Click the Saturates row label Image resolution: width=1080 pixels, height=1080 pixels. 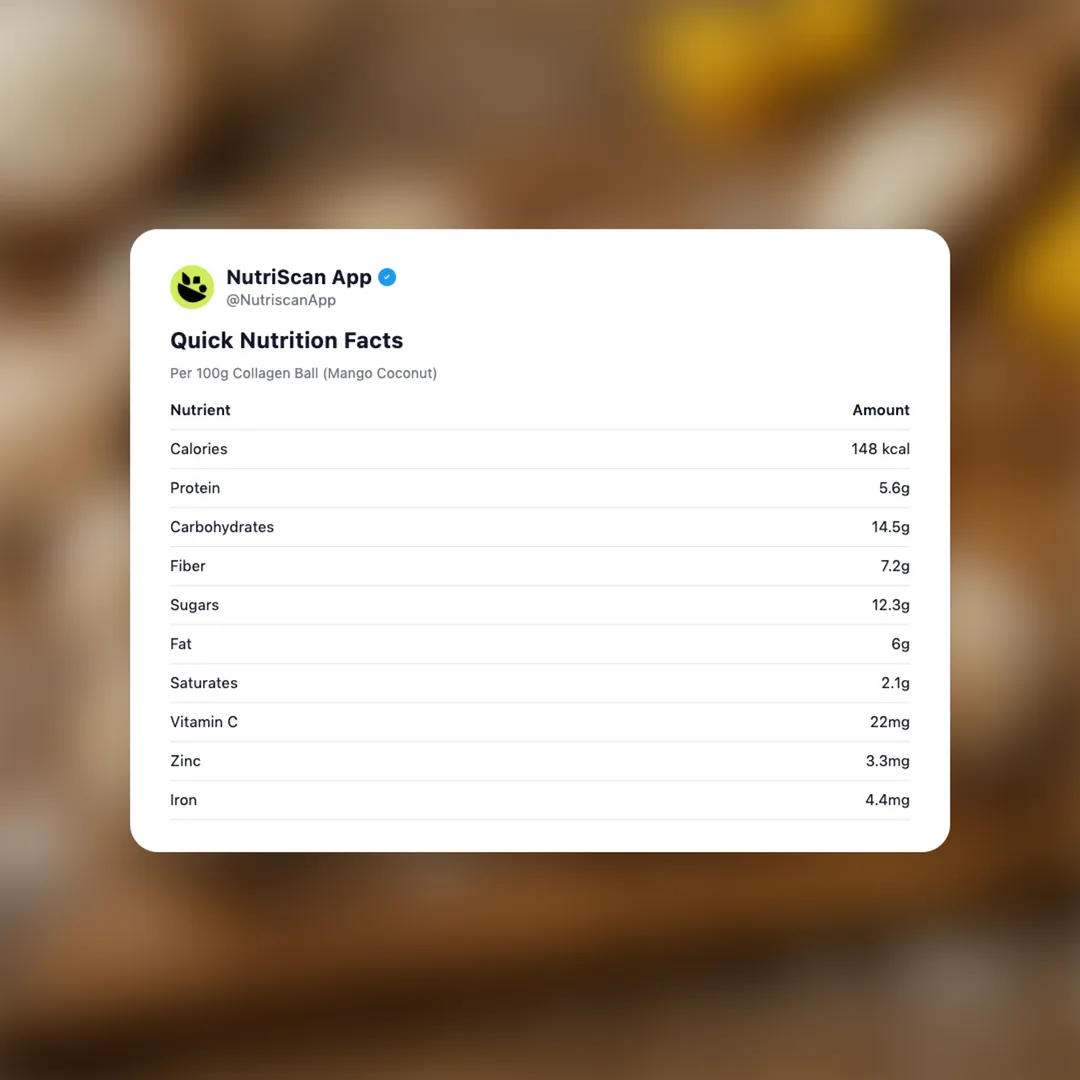(x=204, y=683)
